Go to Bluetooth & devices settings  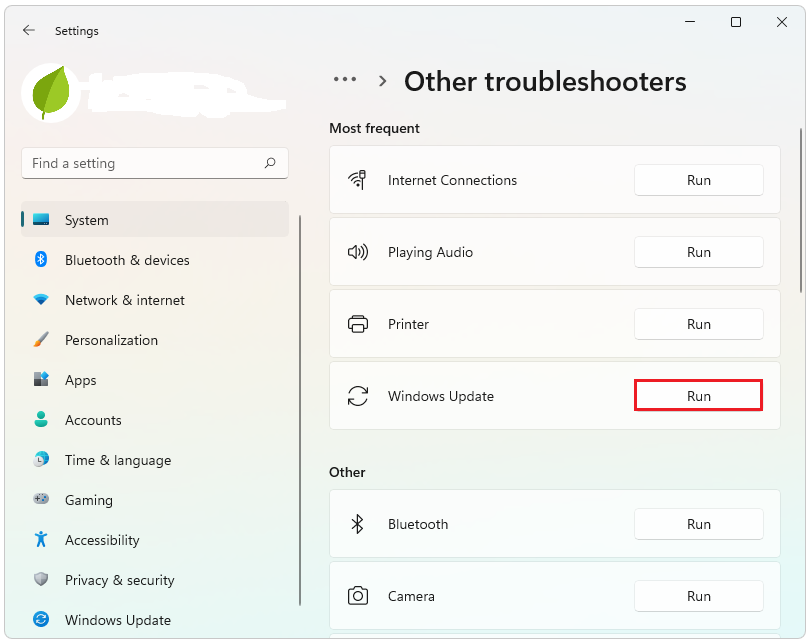(x=155, y=260)
